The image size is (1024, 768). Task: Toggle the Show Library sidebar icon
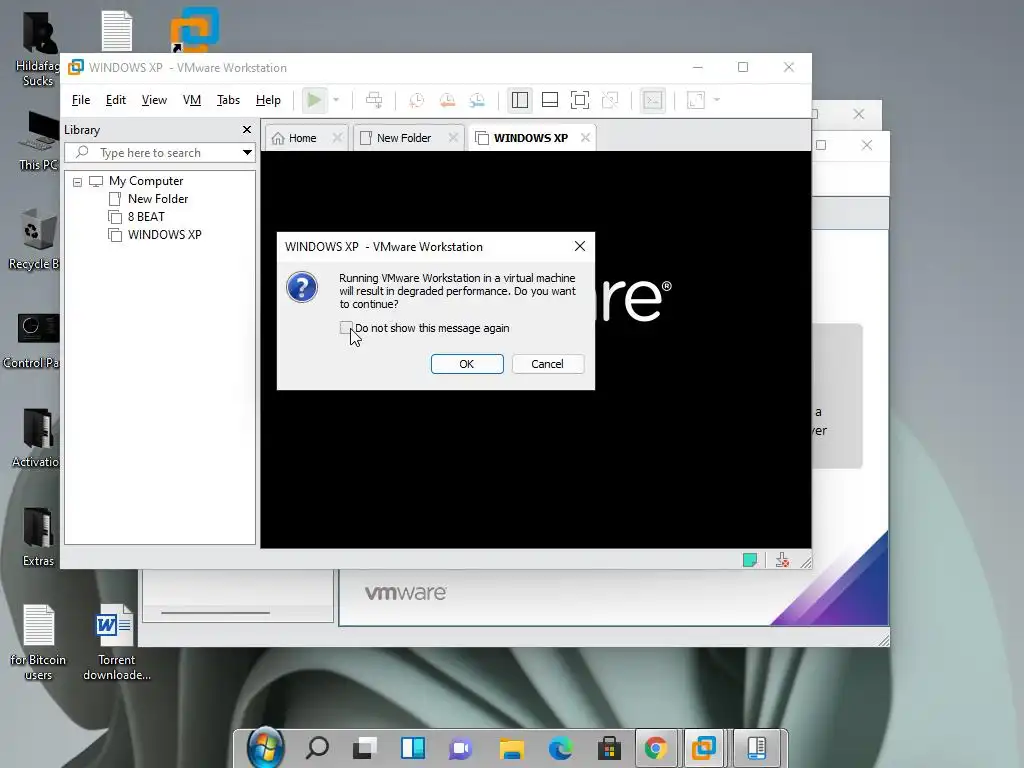[520, 100]
